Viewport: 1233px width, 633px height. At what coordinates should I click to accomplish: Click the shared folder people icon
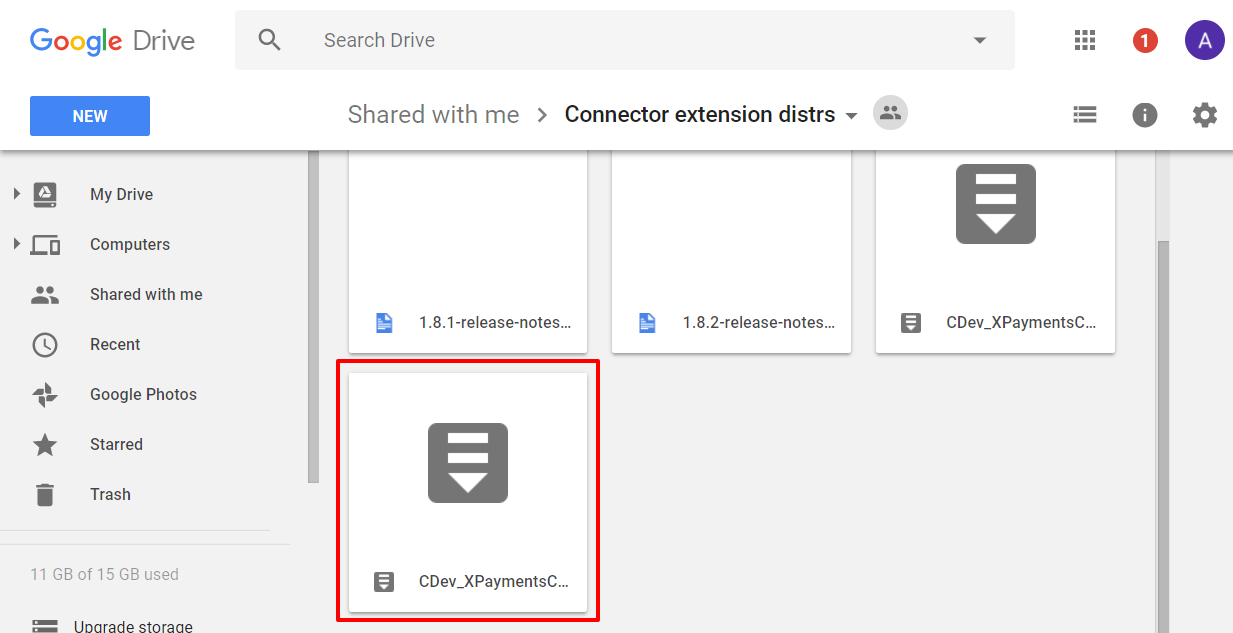tap(890, 112)
